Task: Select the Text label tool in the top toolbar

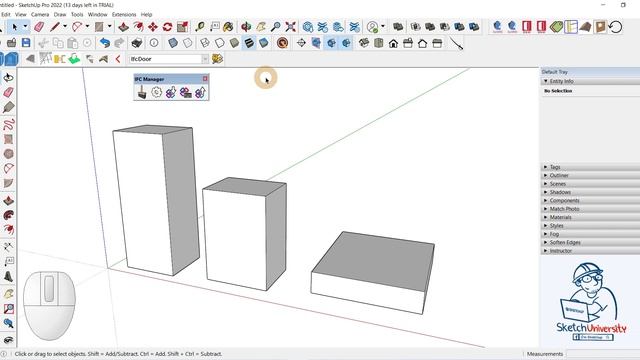Action: point(215,27)
